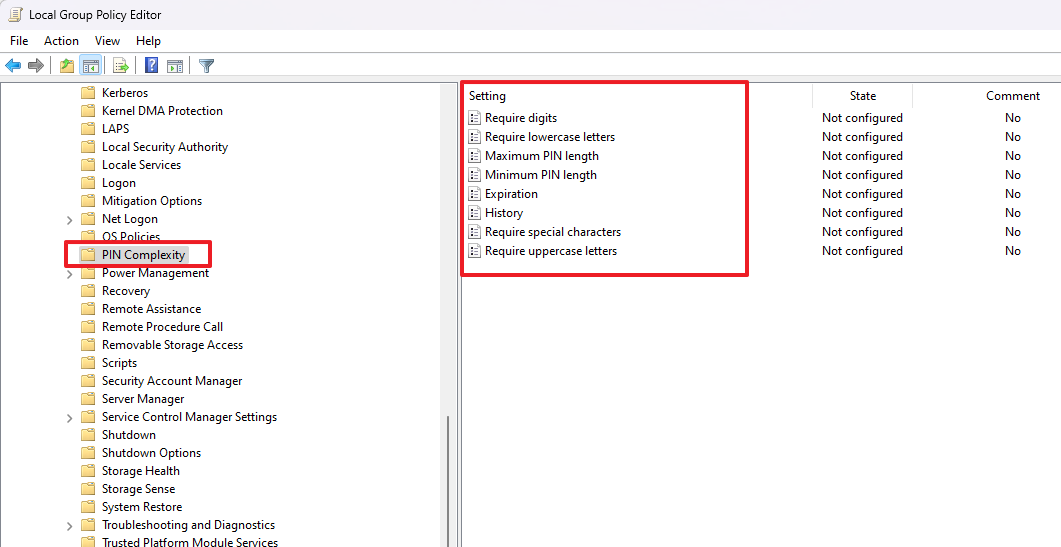Click the Require lowercase letters policy icon
This screenshot has width=1061, height=547.
475,137
